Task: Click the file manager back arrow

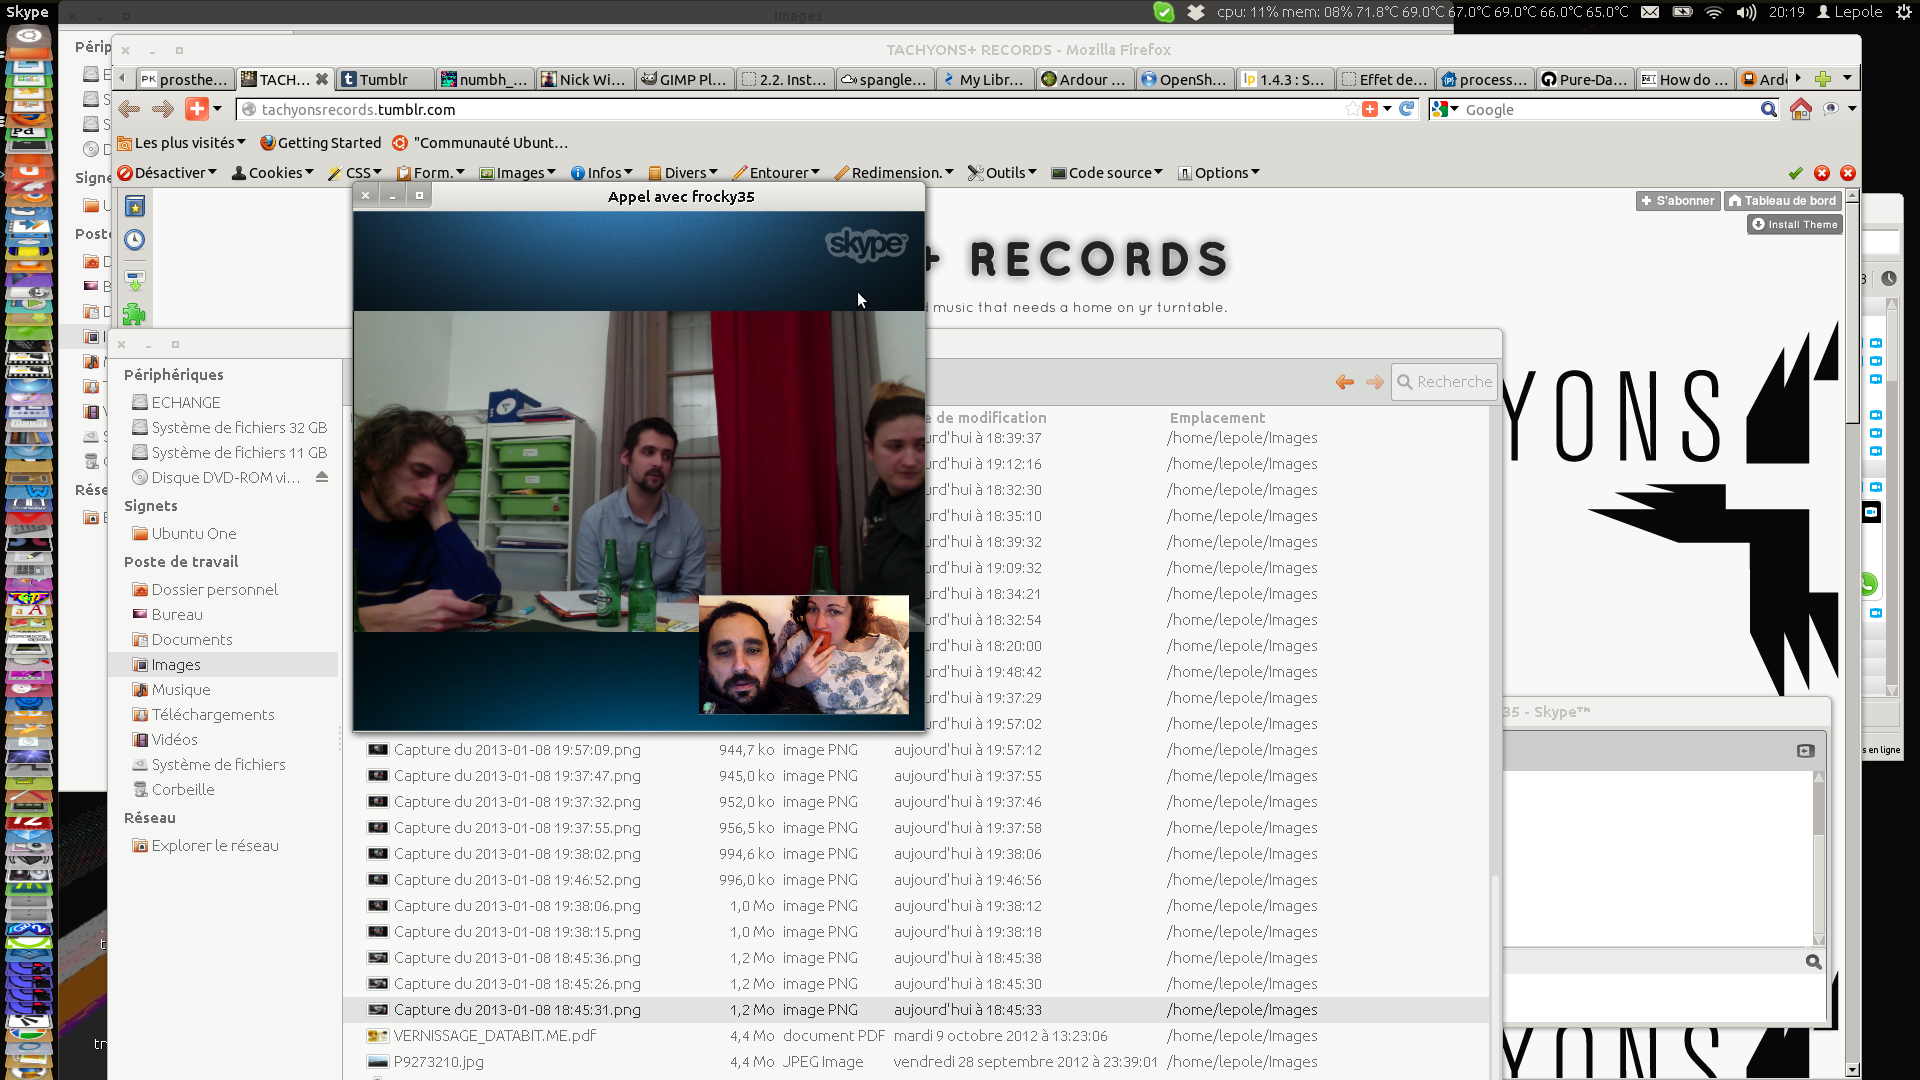Action: click(1345, 382)
